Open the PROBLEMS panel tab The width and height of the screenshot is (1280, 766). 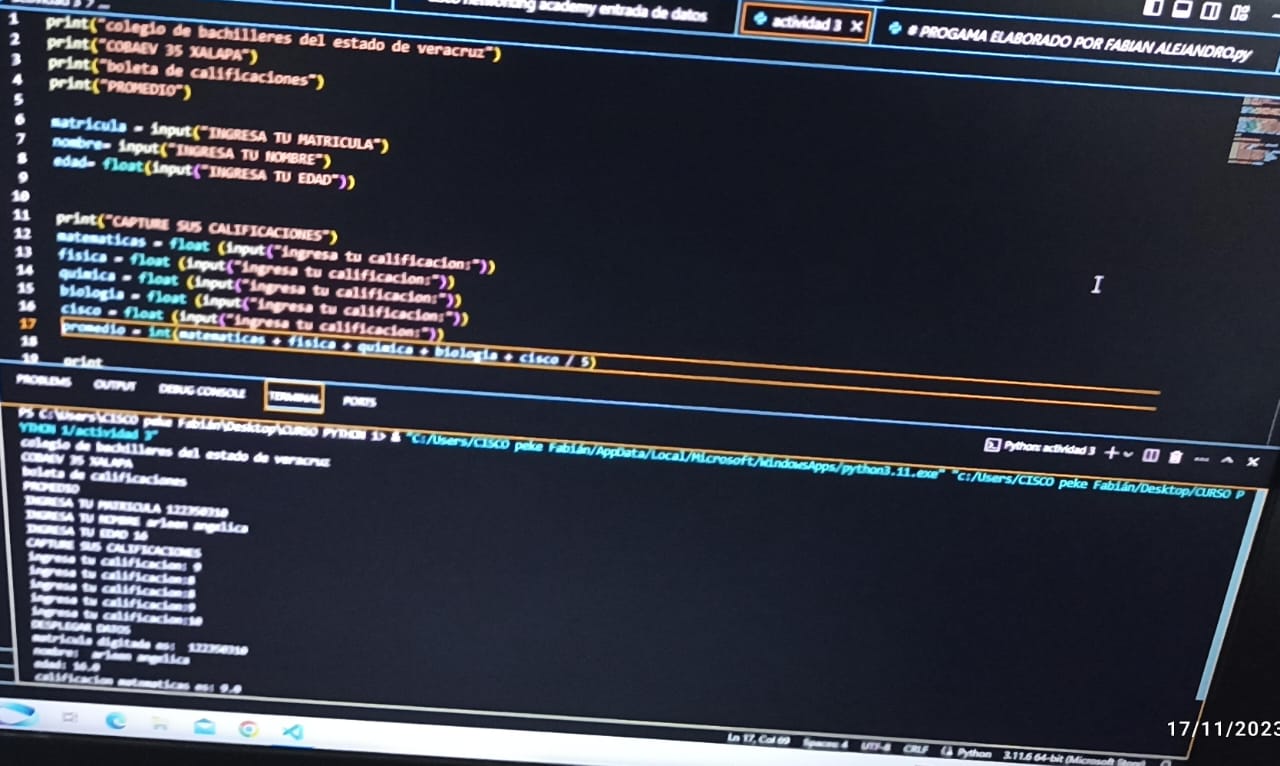coord(43,381)
